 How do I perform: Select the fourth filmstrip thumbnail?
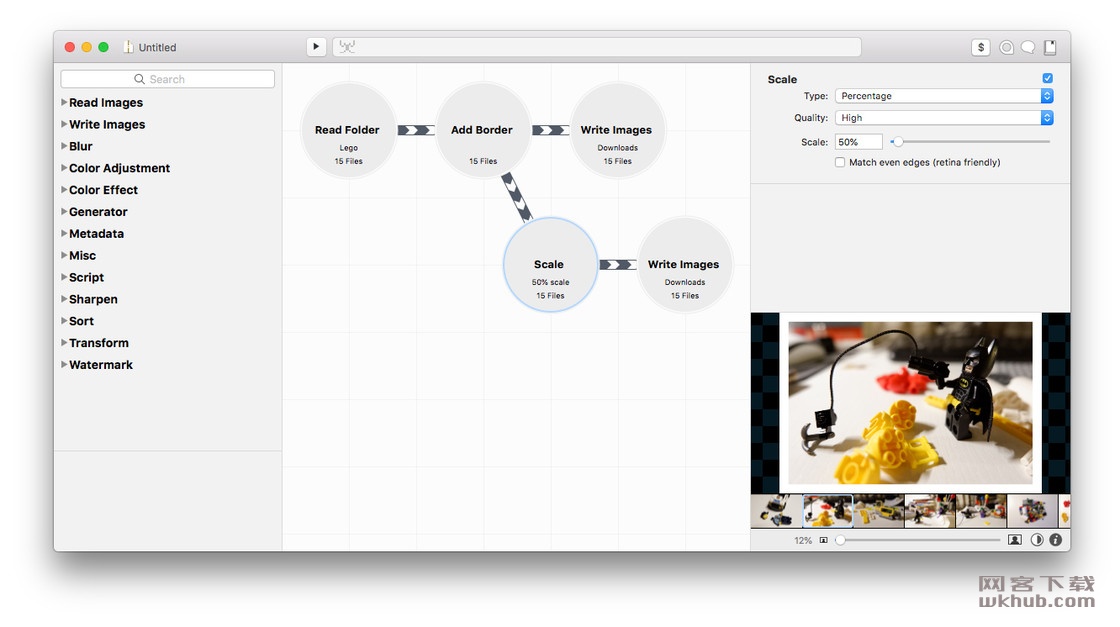930,511
